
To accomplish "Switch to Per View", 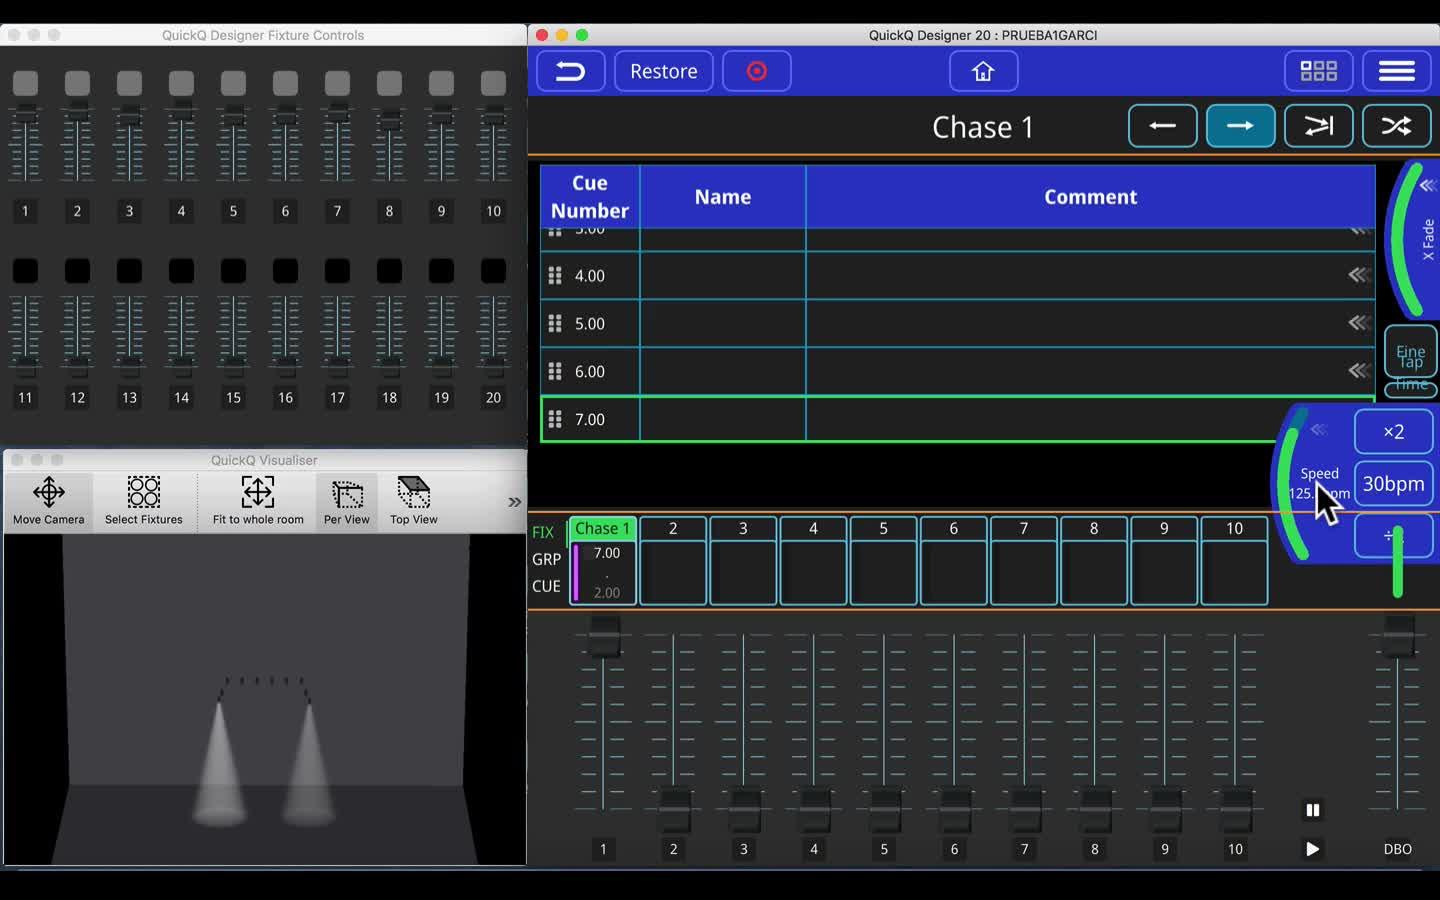I will coord(346,500).
